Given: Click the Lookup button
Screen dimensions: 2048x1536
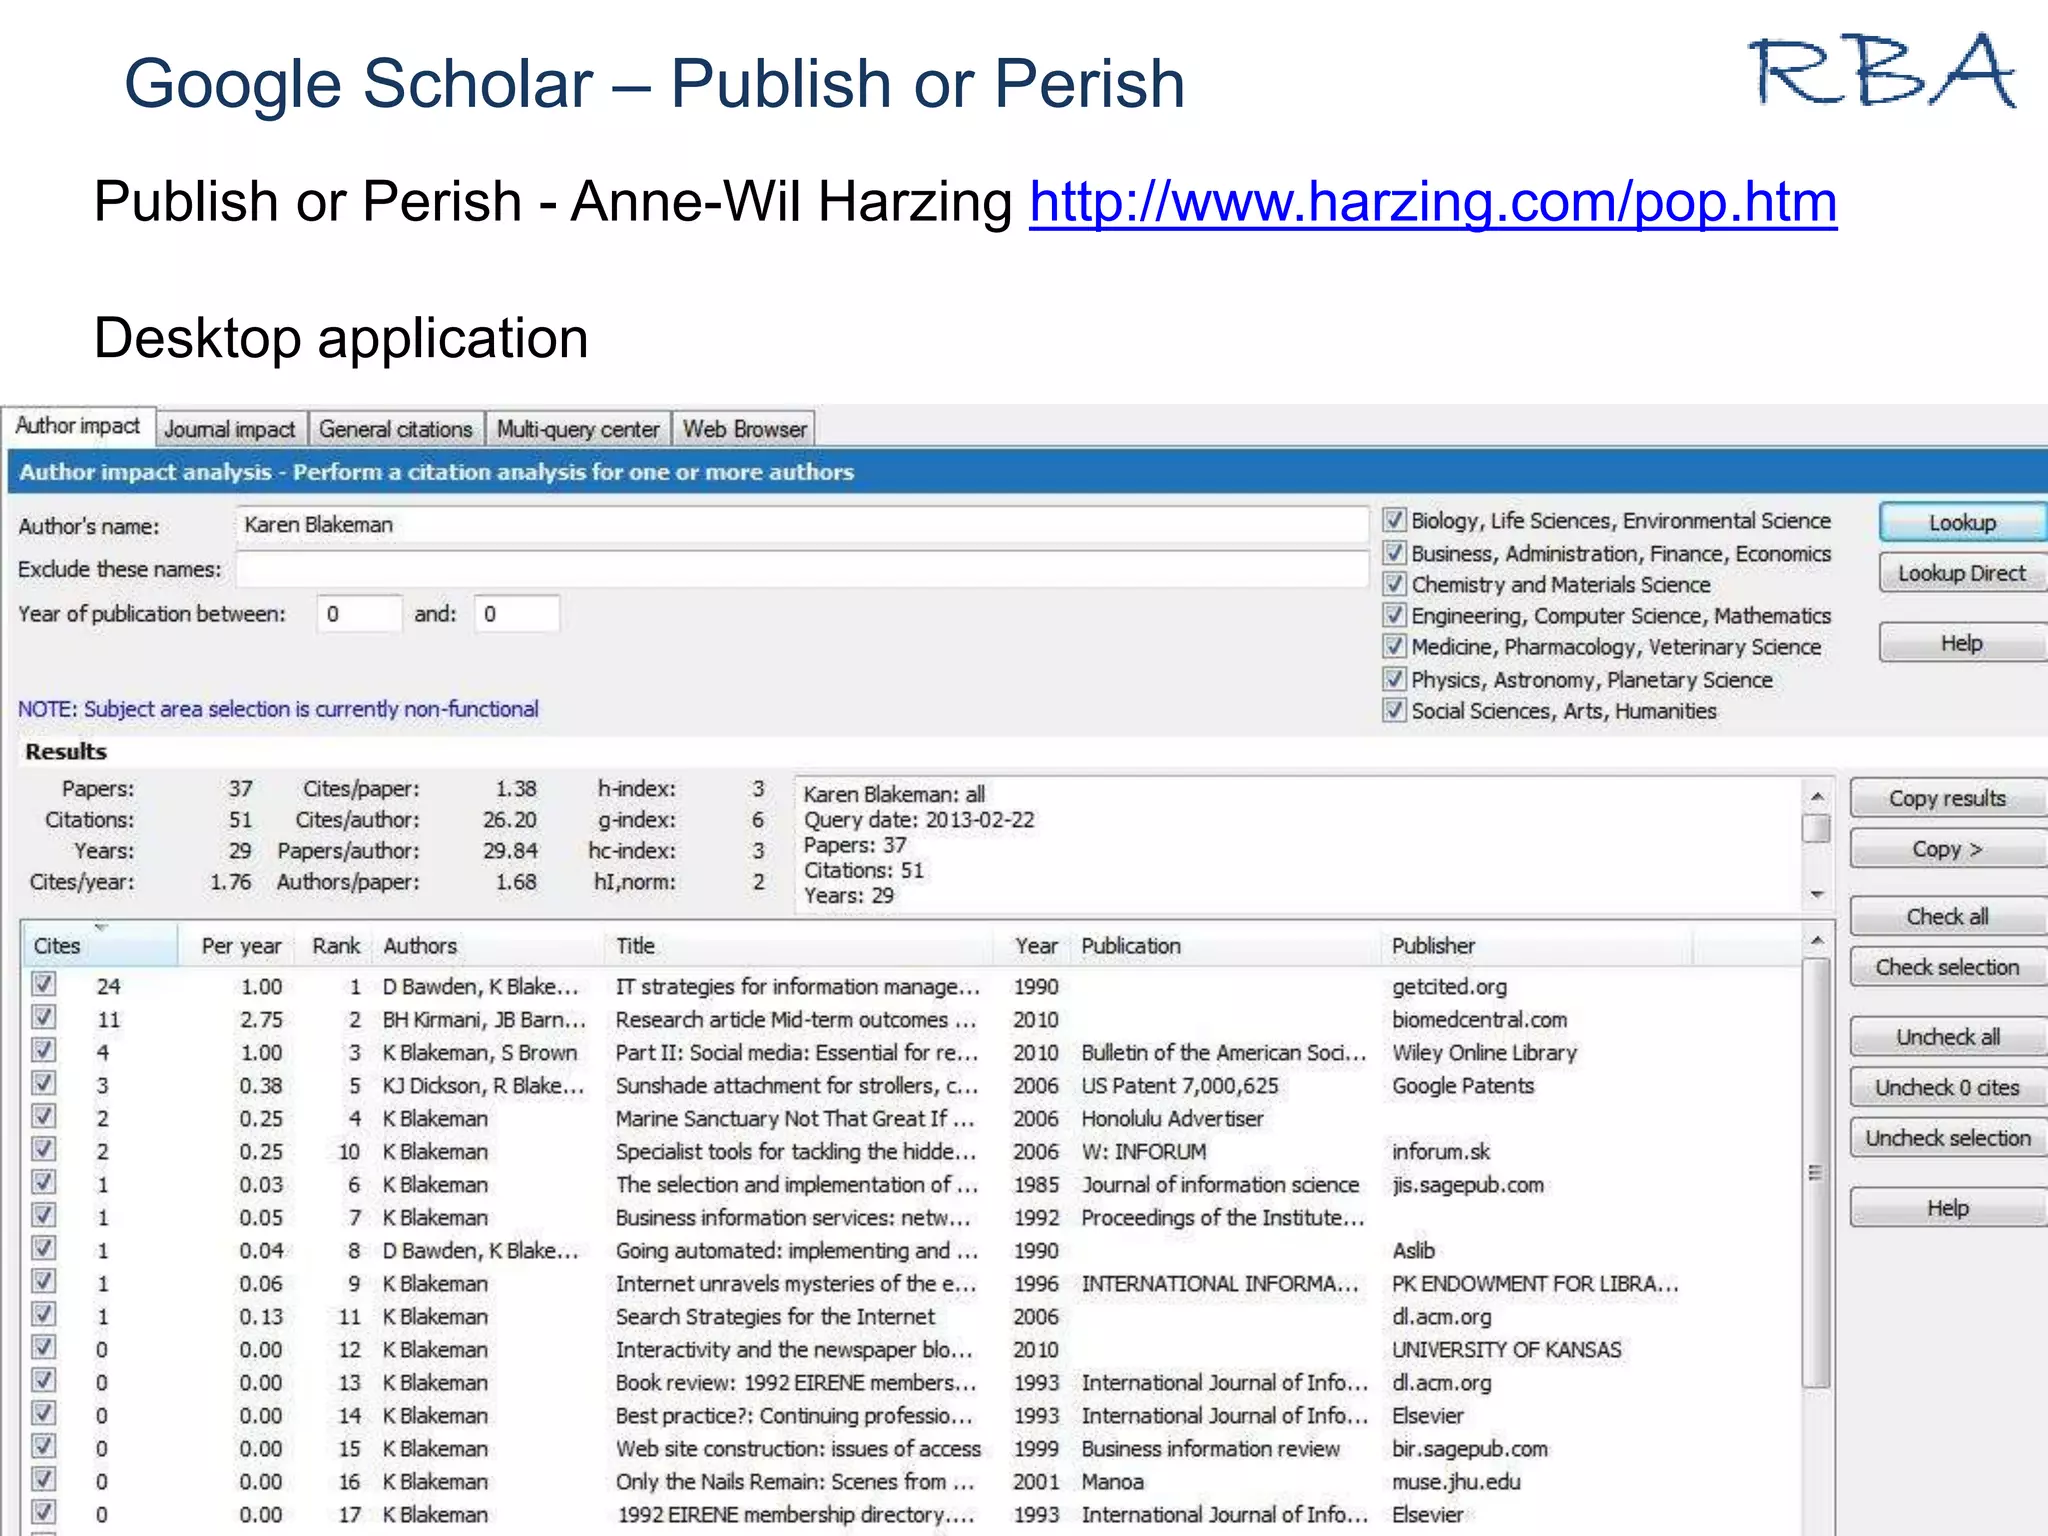Looking at the screenshot, I should [x=1962, y=522].
